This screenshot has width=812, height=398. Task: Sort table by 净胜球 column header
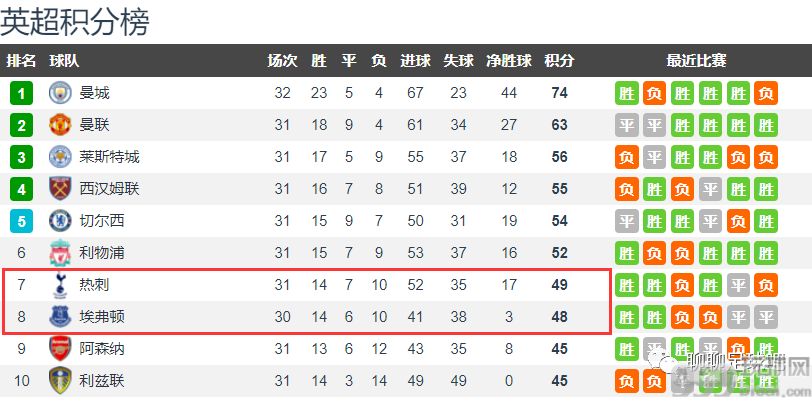click(509, 61)
